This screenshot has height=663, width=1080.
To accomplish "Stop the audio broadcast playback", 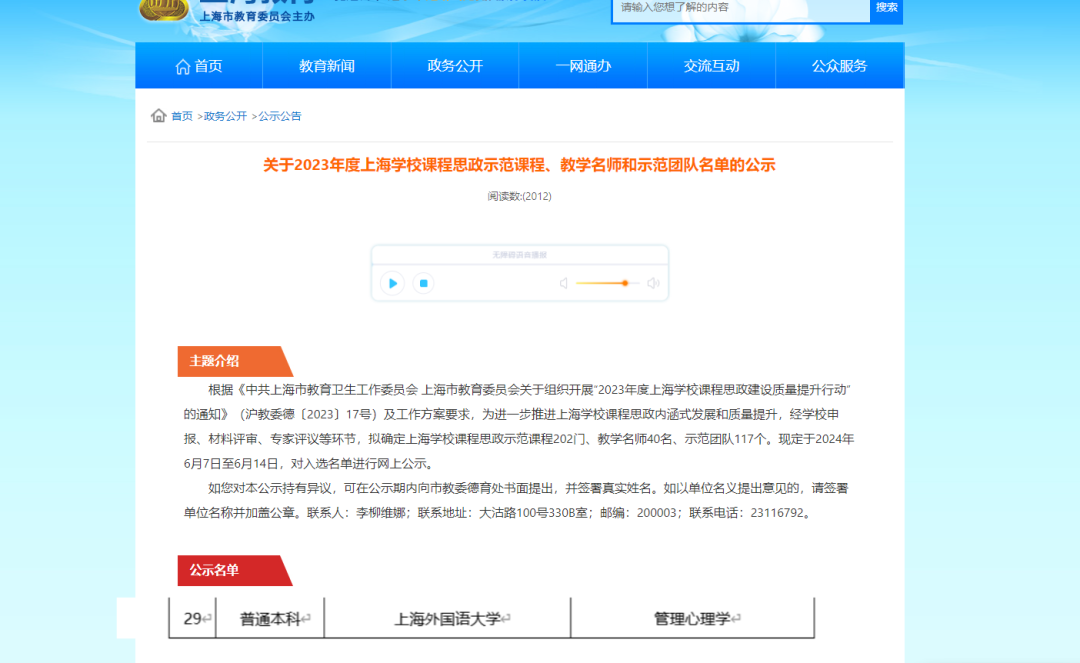I will [x=423, y=284].
